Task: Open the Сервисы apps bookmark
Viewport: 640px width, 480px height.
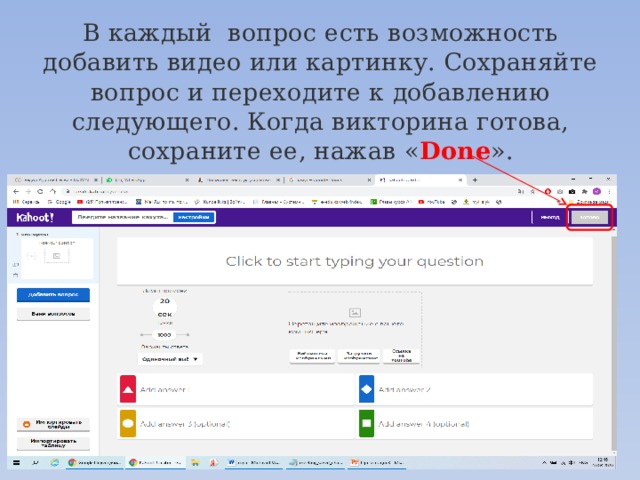Action: tap(27, 202)
